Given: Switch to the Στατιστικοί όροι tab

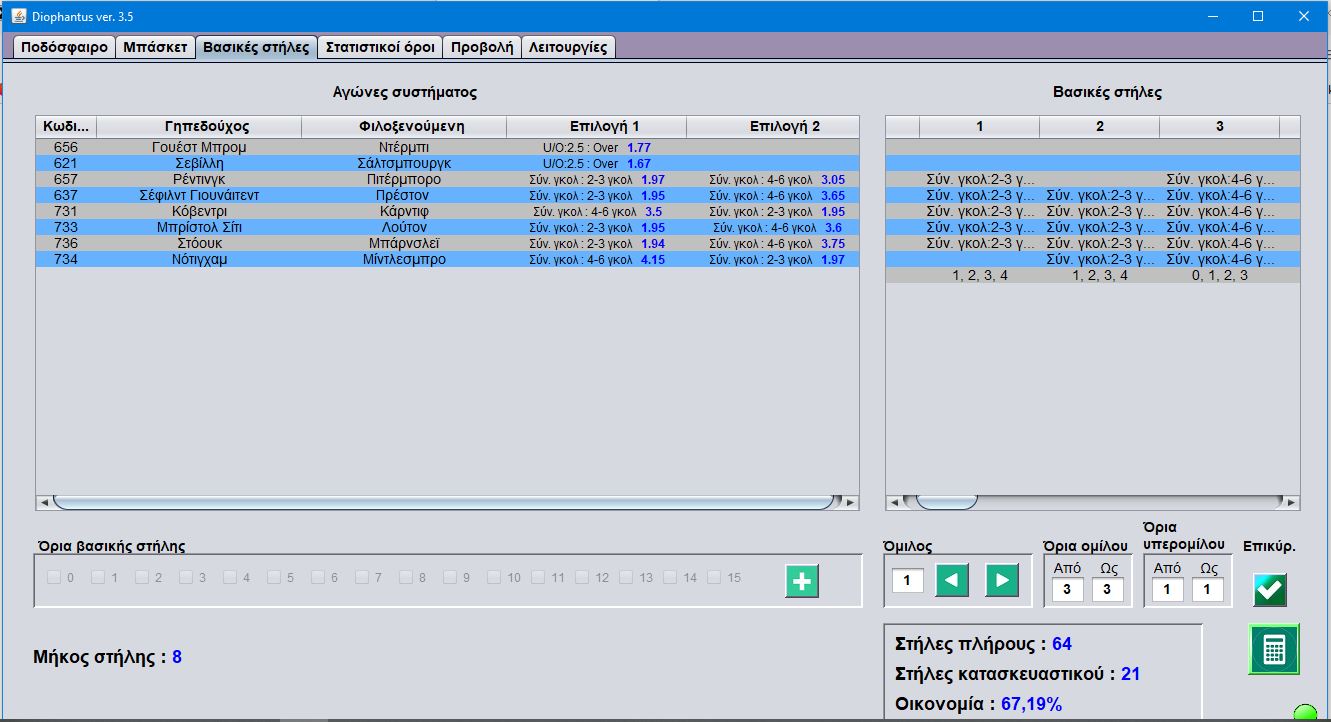Looking at the screenshot, I should point(380,47).
